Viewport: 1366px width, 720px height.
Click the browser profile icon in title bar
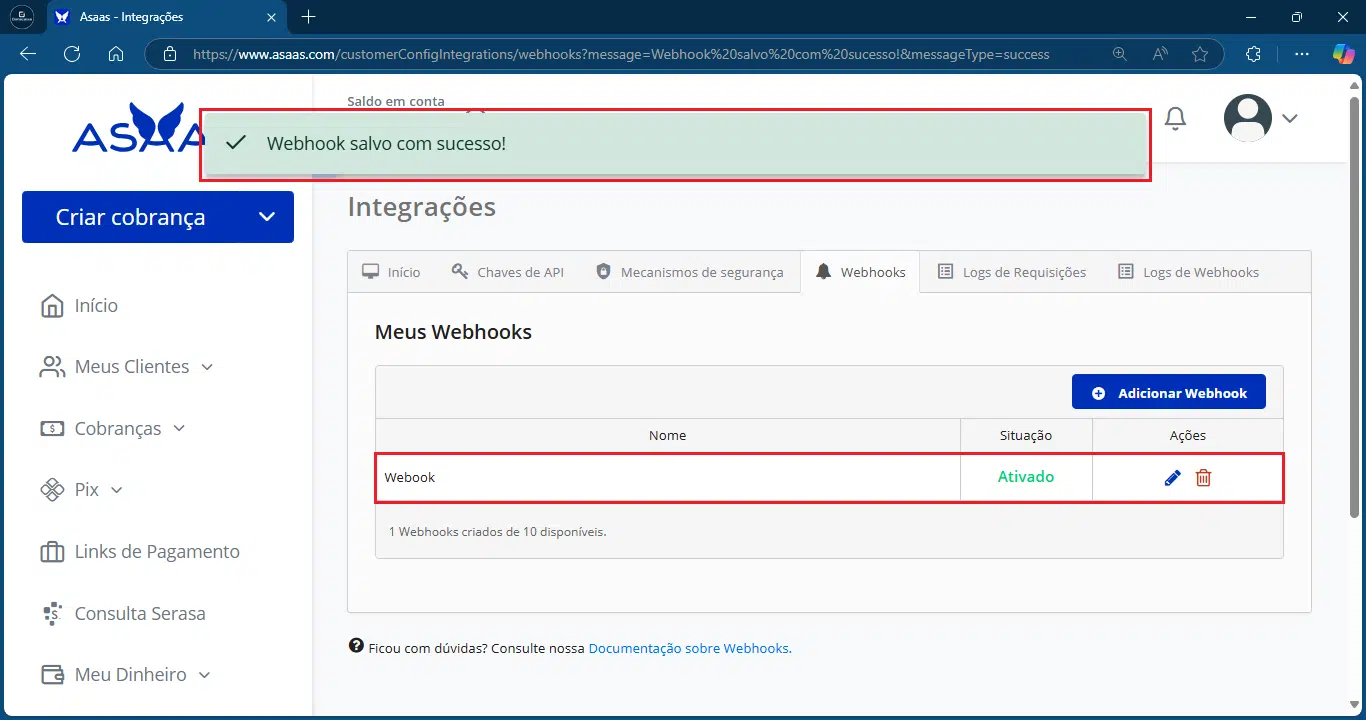(x=22, y=17)
